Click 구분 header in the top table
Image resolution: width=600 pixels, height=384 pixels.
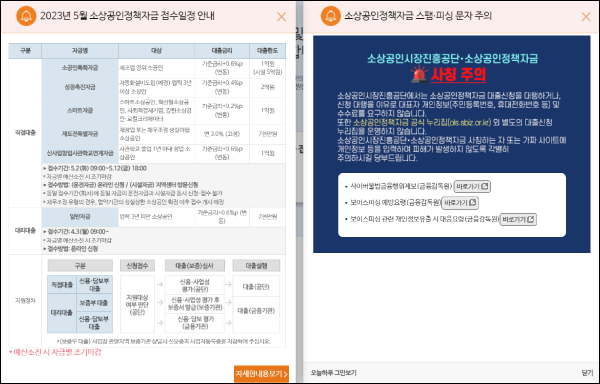[25, 51]
